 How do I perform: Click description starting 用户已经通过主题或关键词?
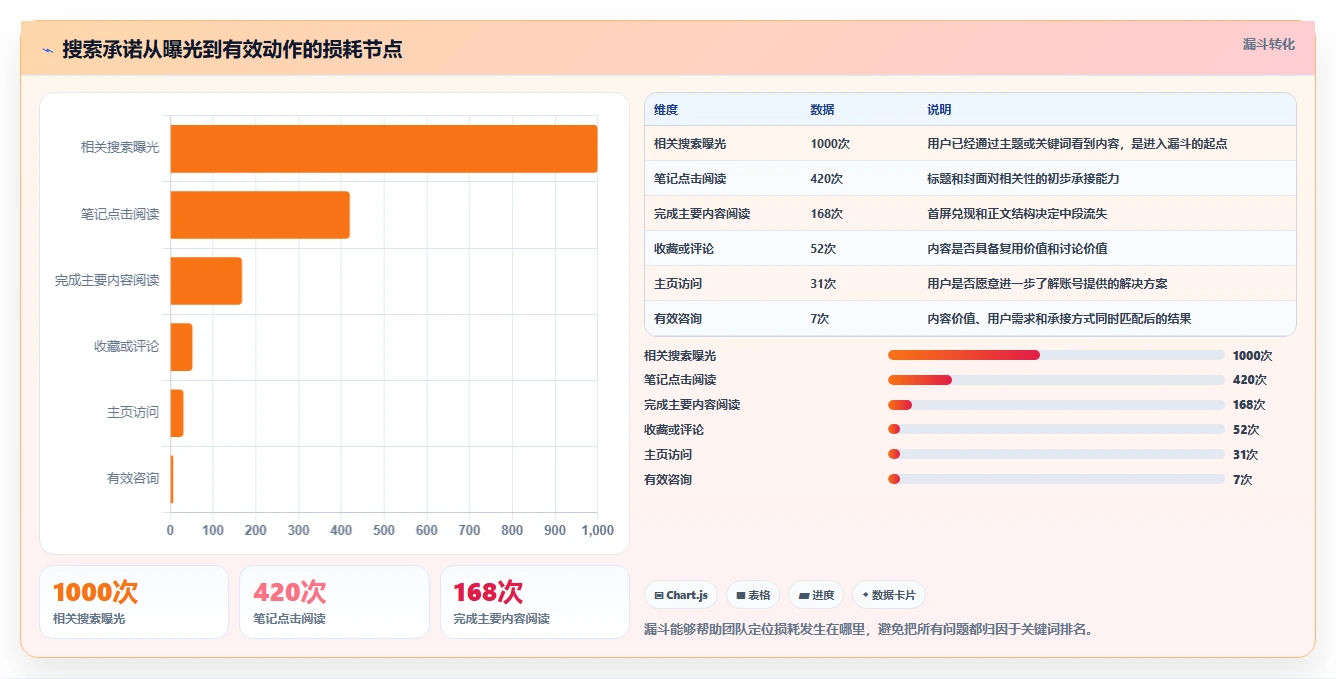1077,144
